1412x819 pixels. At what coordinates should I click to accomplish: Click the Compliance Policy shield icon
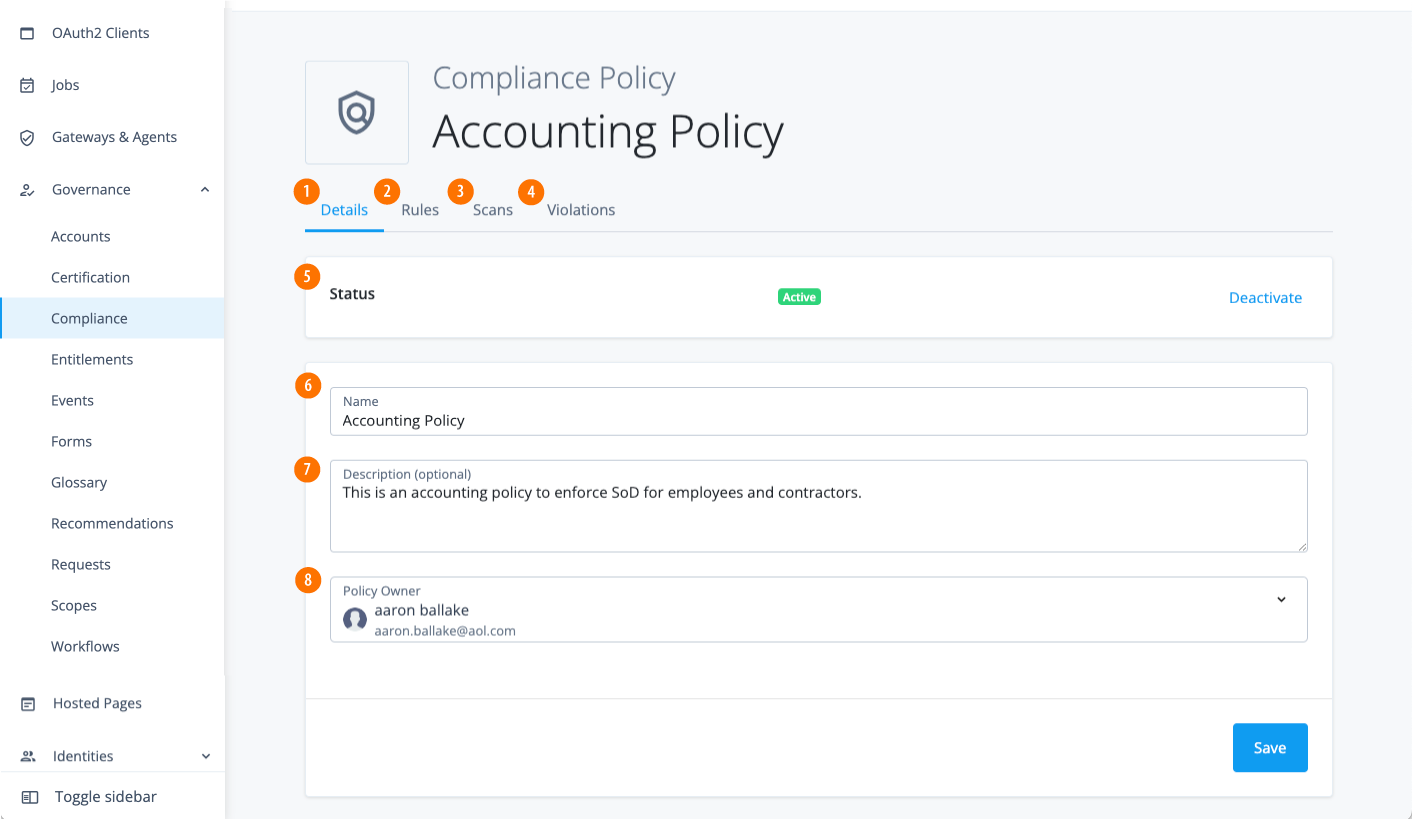tap(357, 113)
